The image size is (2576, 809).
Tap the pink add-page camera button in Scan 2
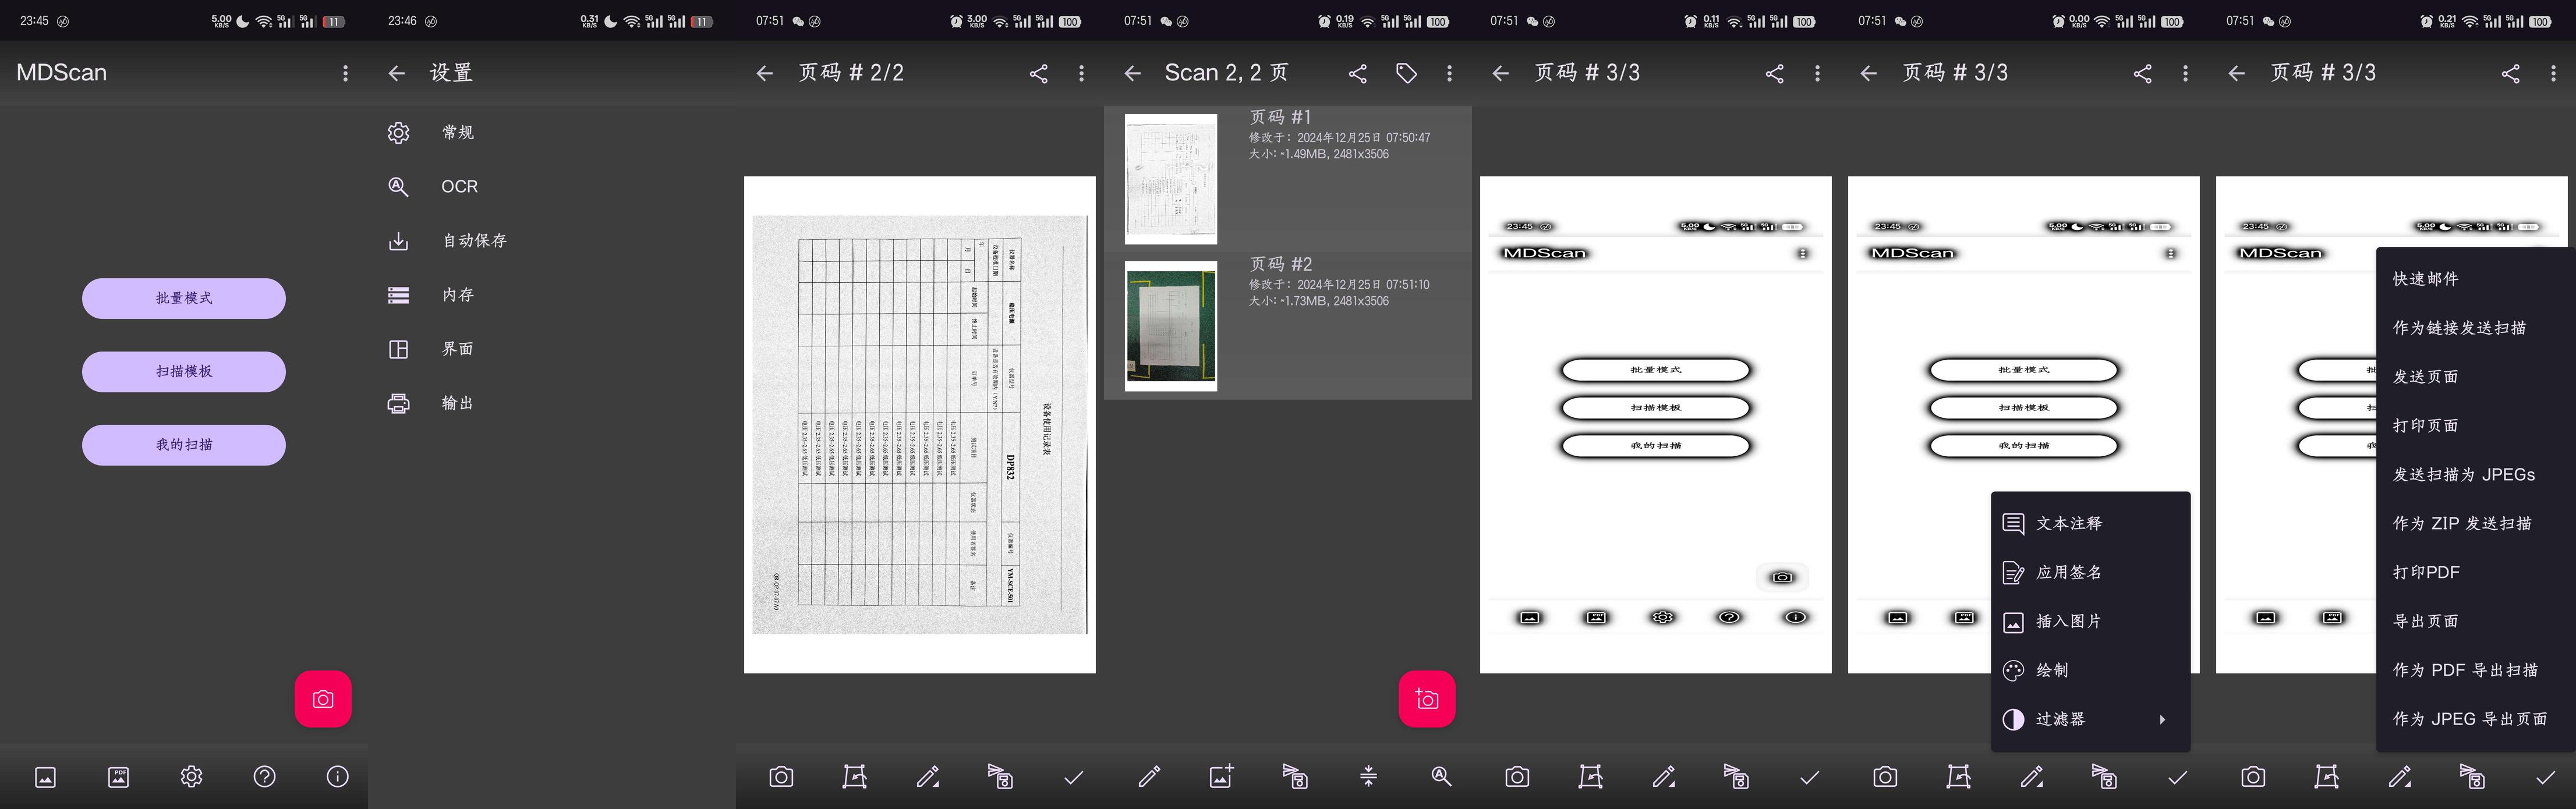click(1426, 699)
